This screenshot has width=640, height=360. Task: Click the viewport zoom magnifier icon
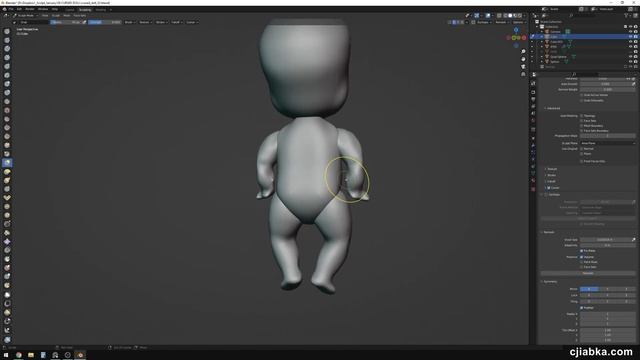pos(523,51)
